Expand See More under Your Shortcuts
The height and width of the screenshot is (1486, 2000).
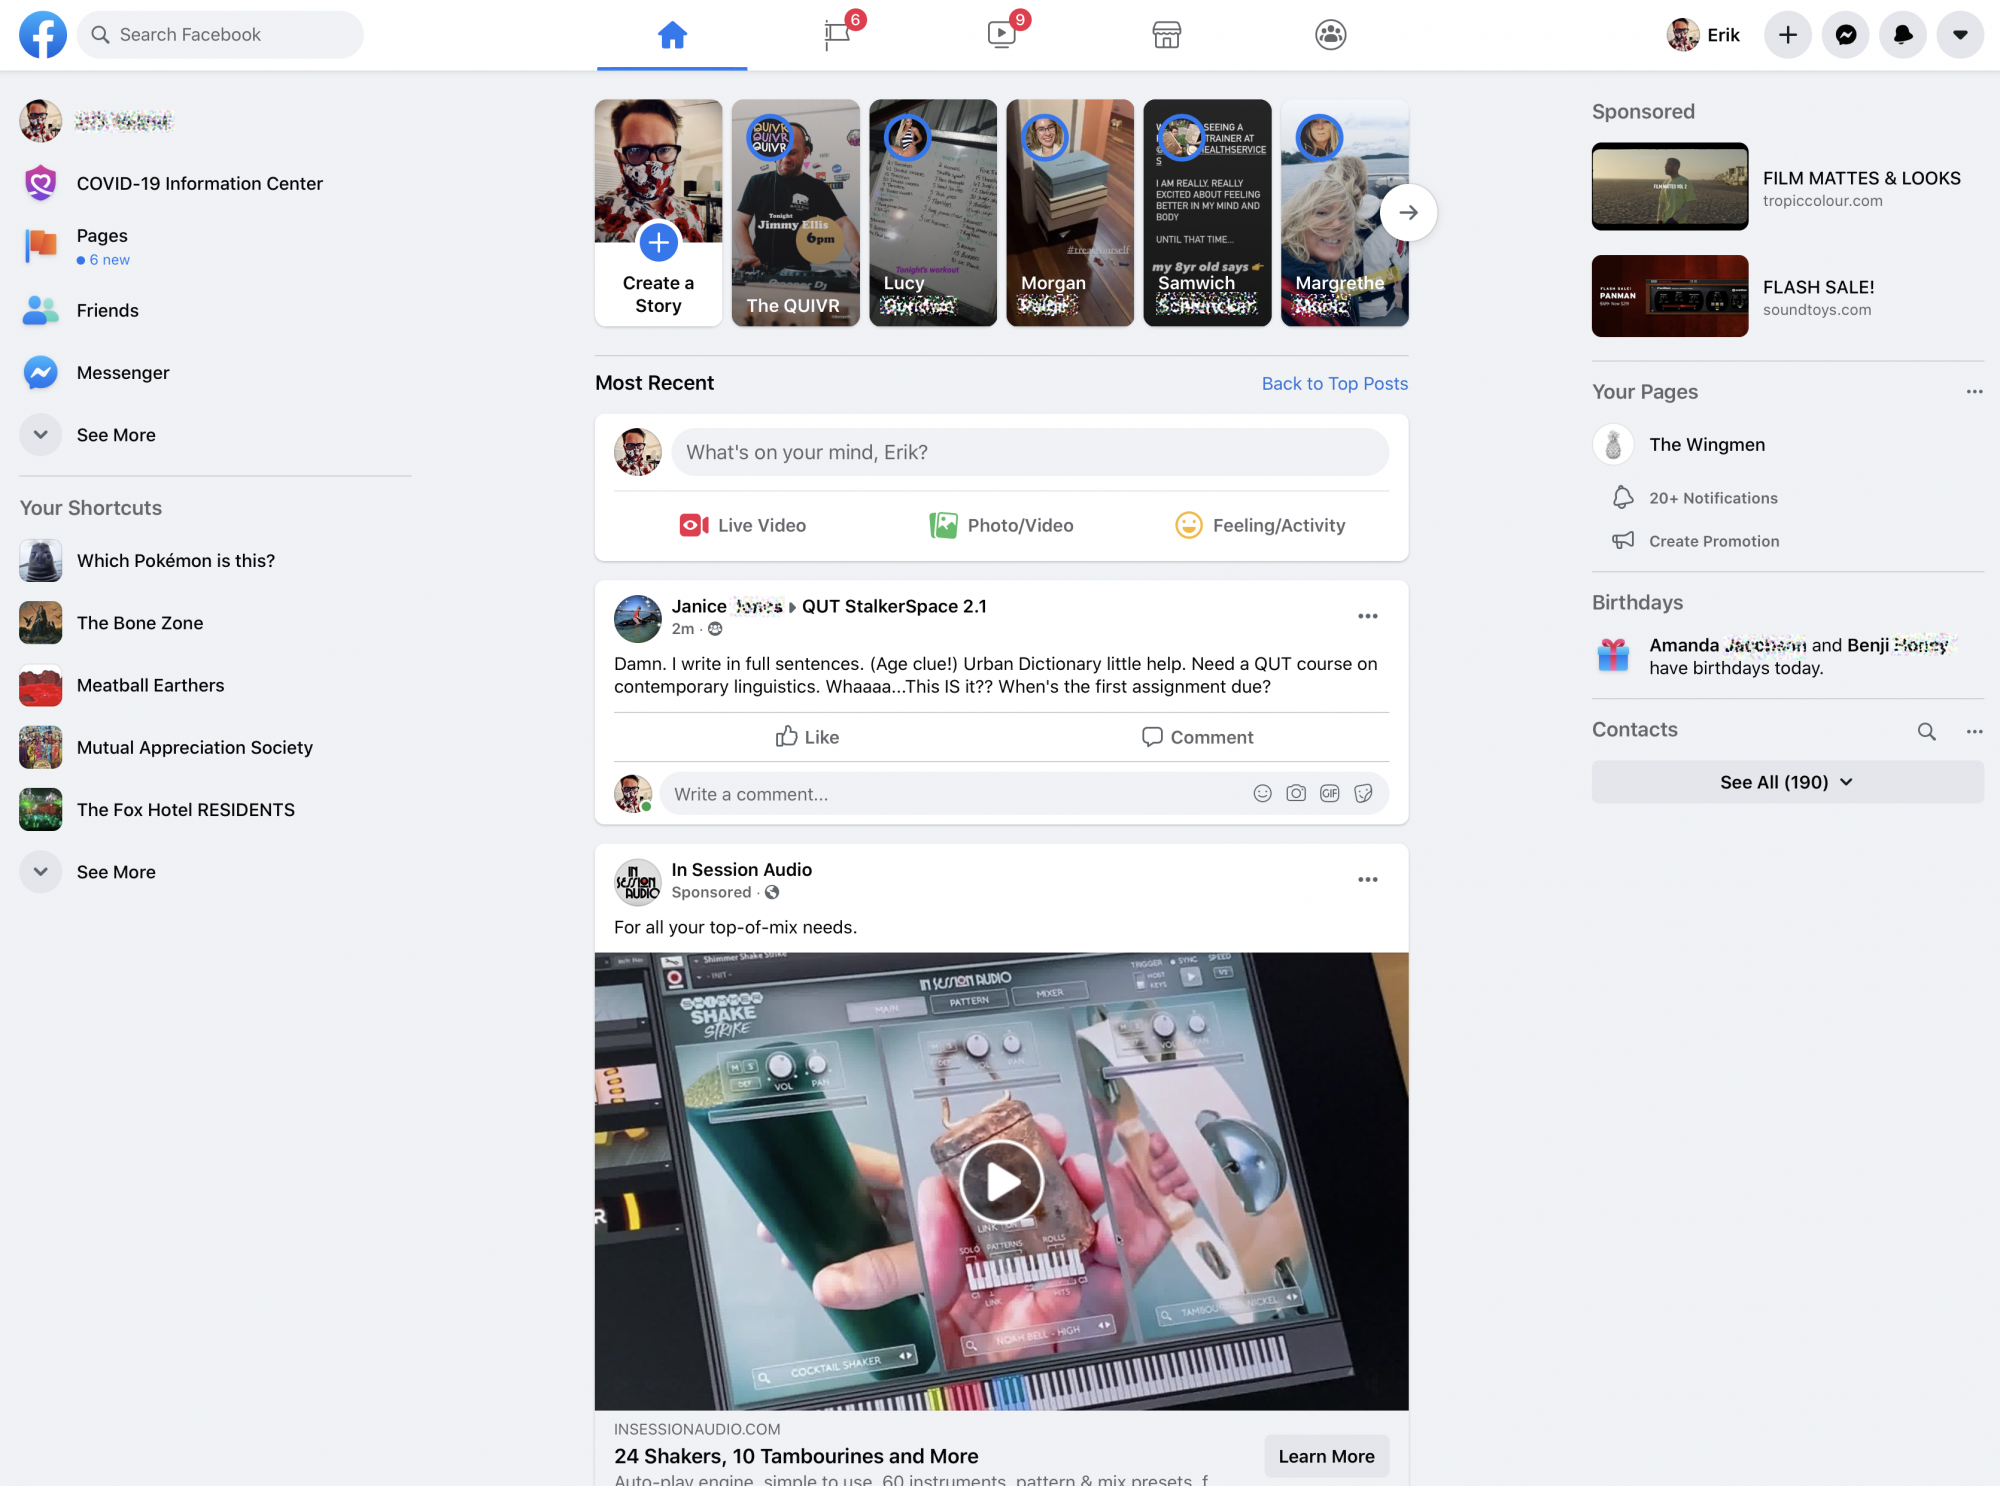(215, 872)
